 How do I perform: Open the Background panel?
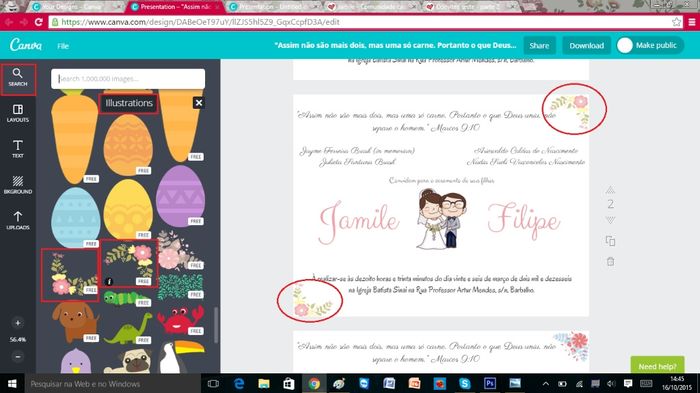point(18,185)
